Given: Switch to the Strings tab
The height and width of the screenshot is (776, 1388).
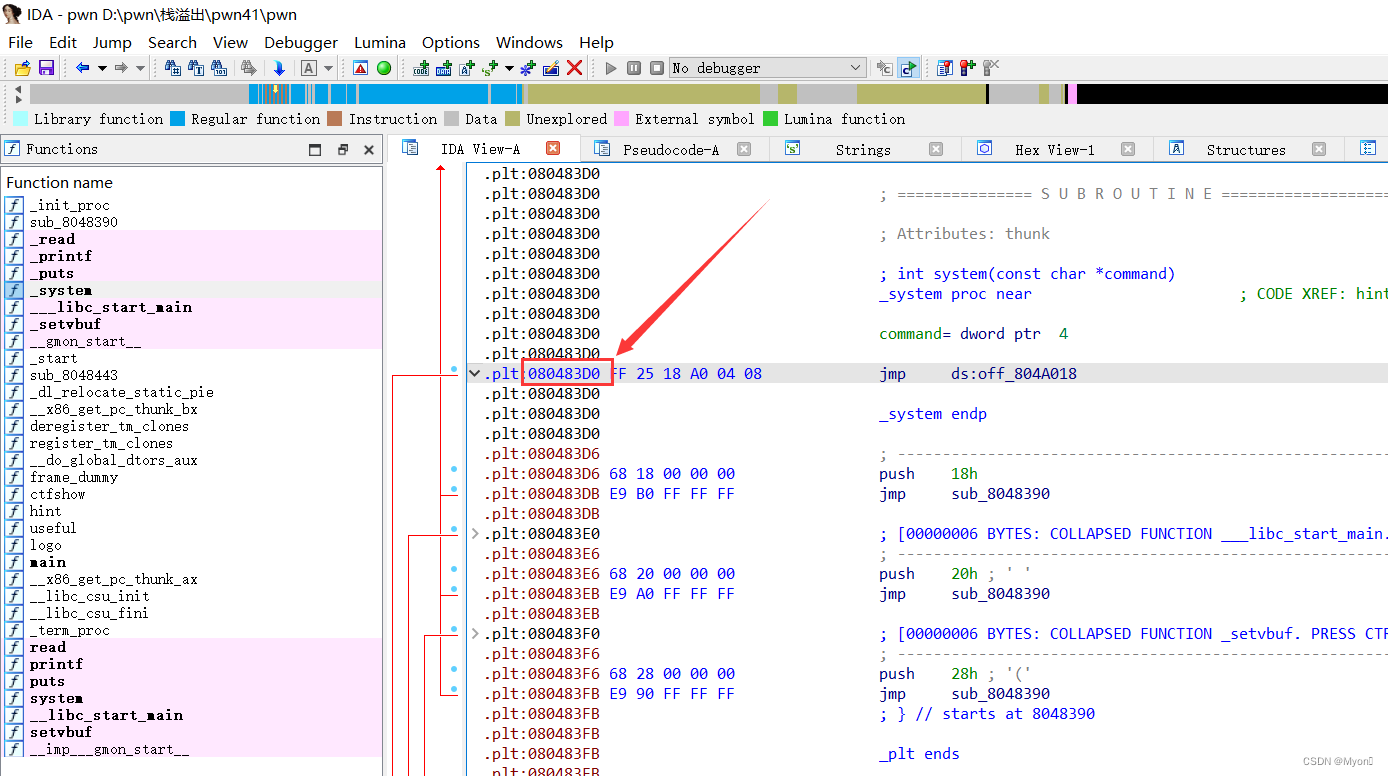Looking at the screenshot, I should [x=862, y=149].
